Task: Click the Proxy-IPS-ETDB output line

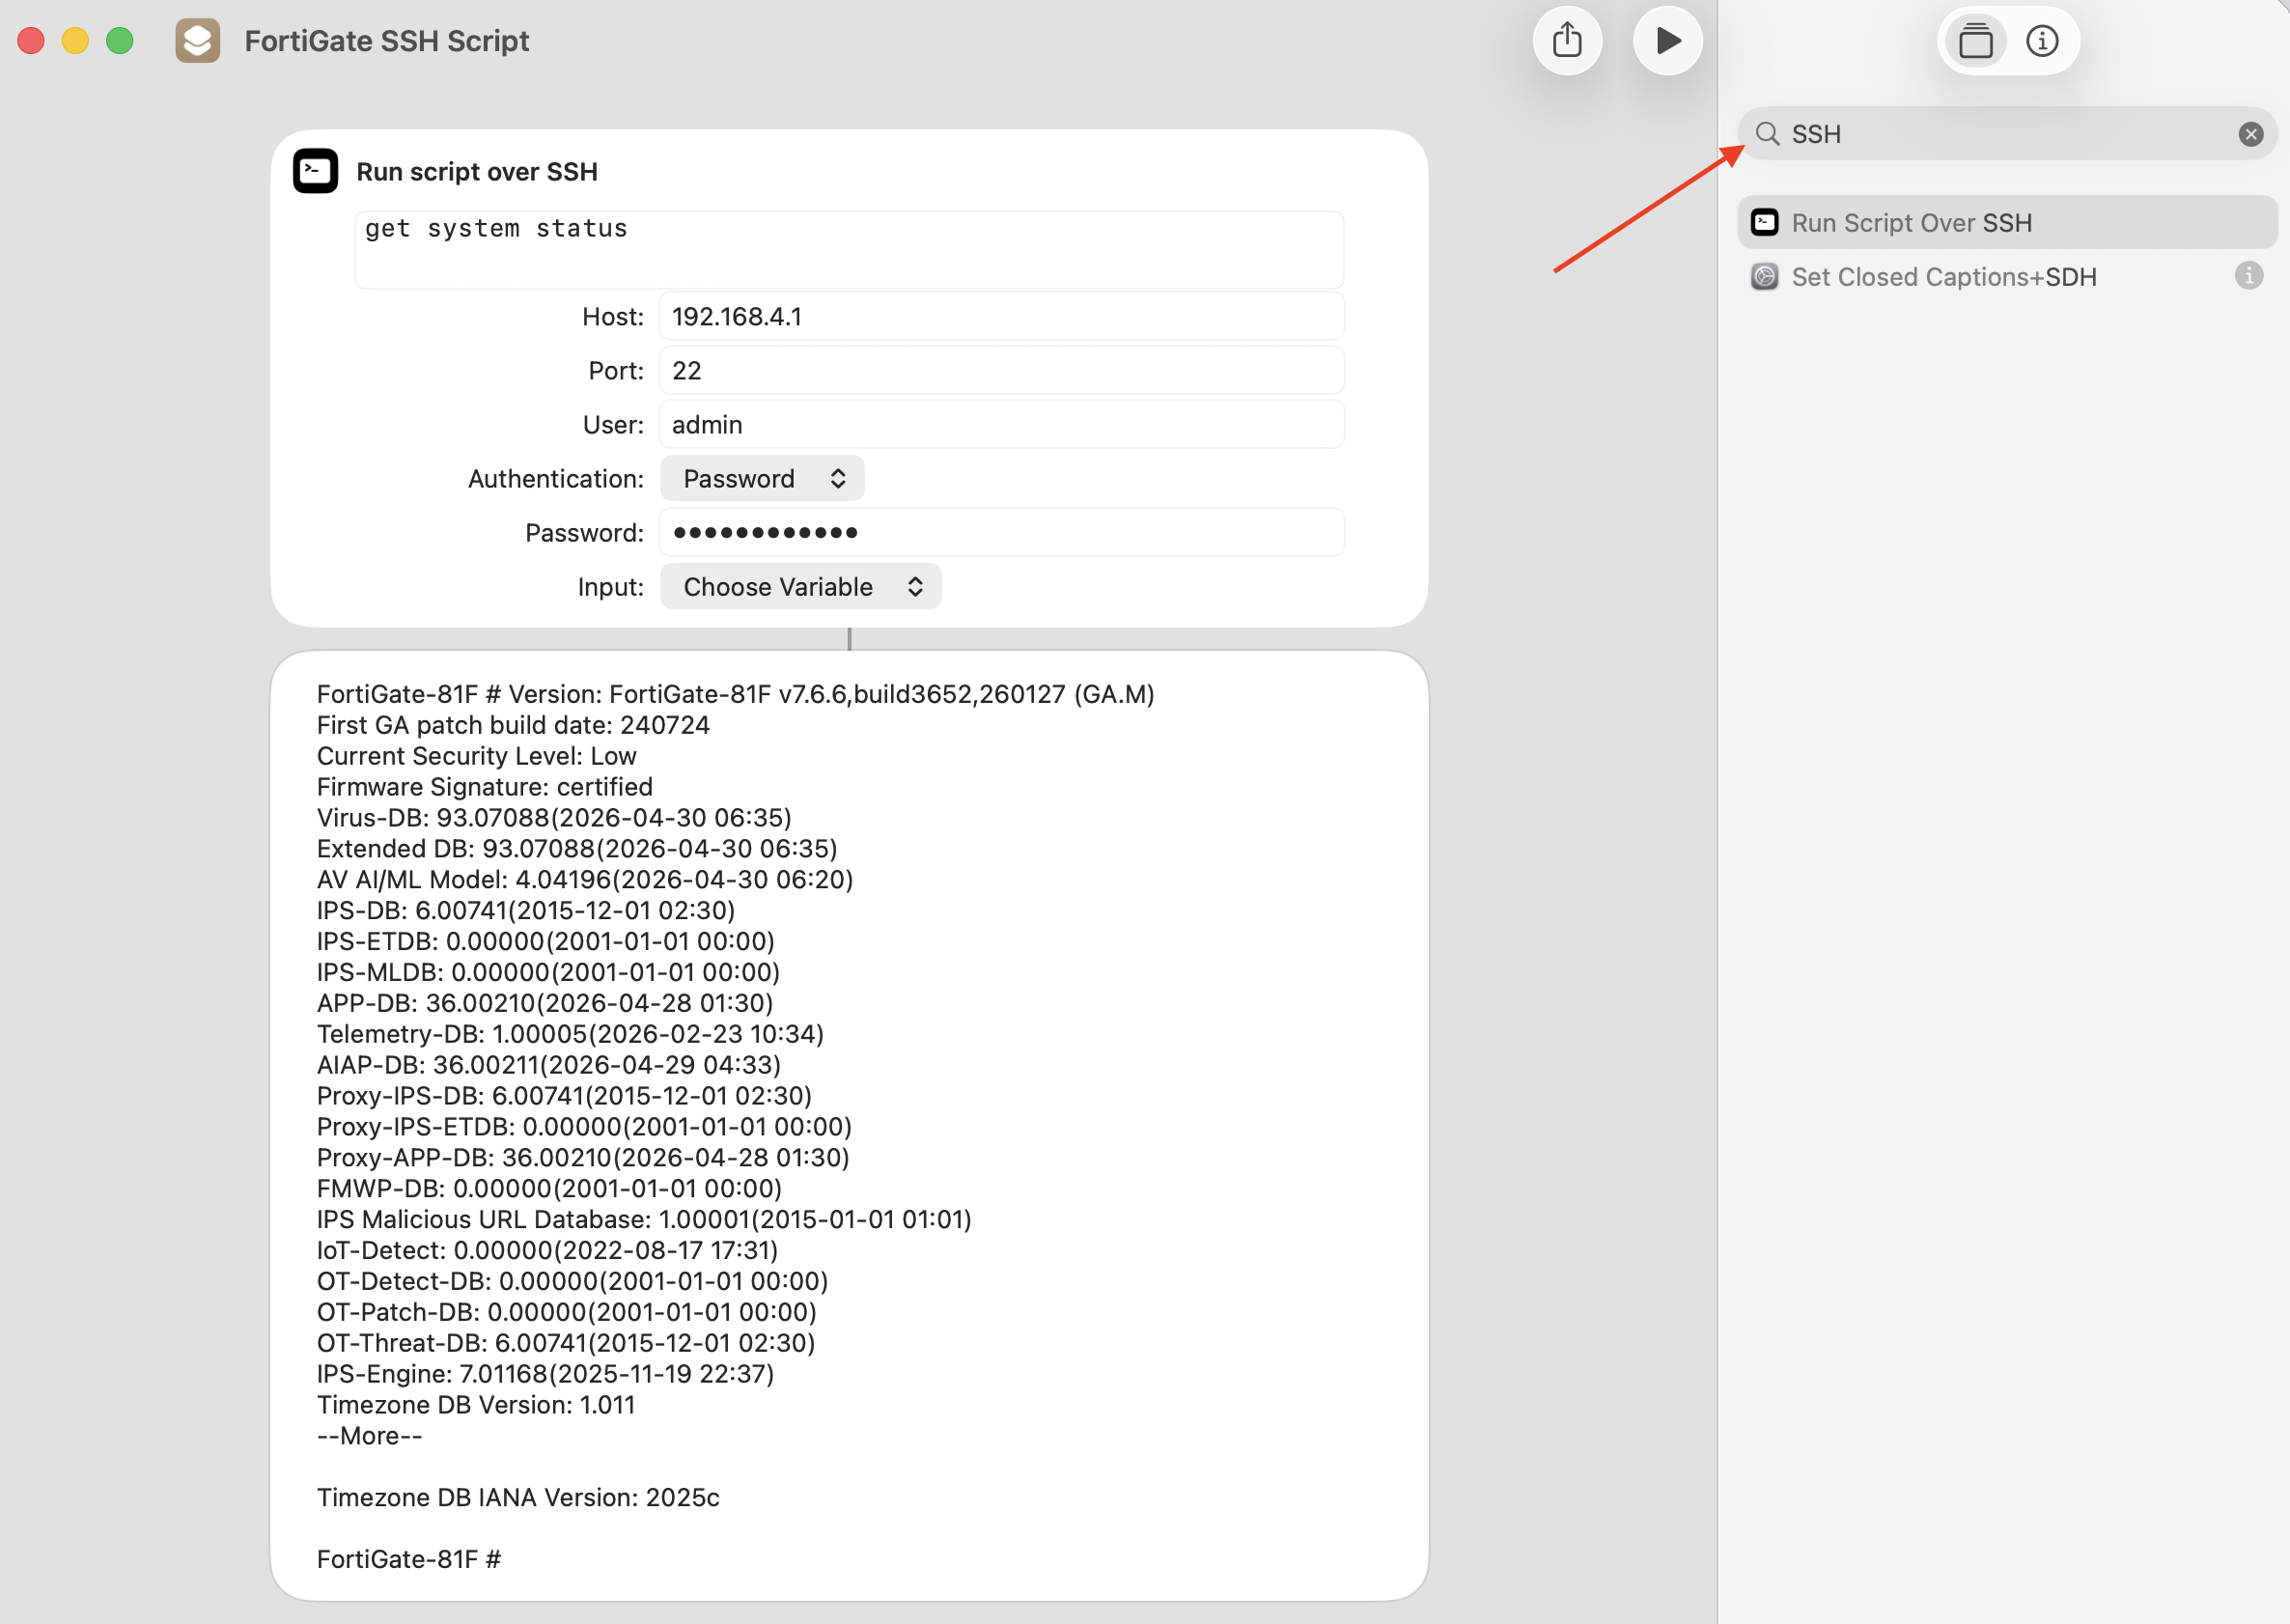Action: (584, 1127)
